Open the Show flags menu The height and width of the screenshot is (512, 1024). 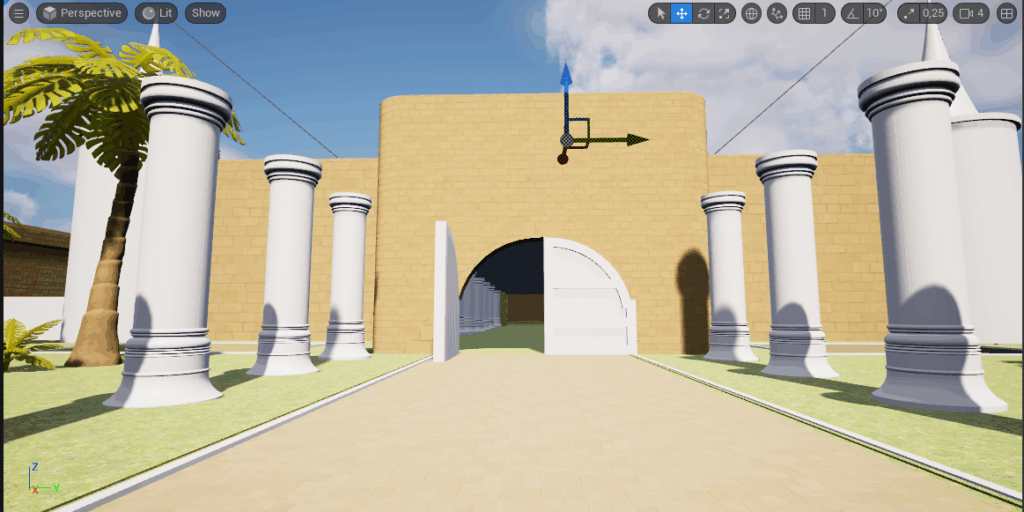(x=205, y=13)
